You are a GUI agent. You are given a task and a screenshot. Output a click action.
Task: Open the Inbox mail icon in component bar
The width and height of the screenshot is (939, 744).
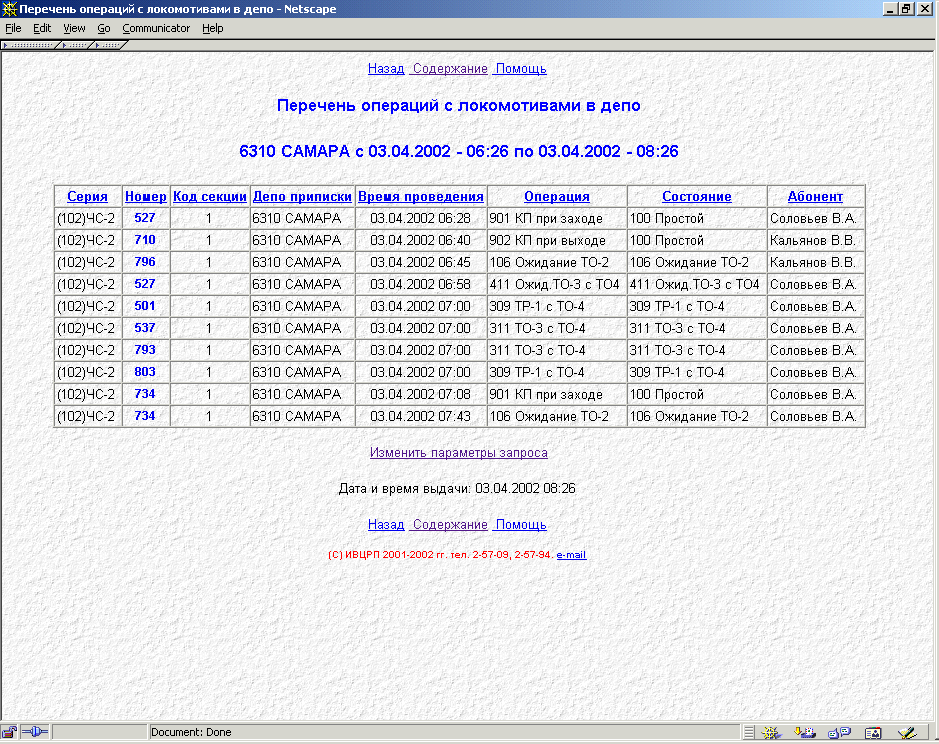click(805, 732)
